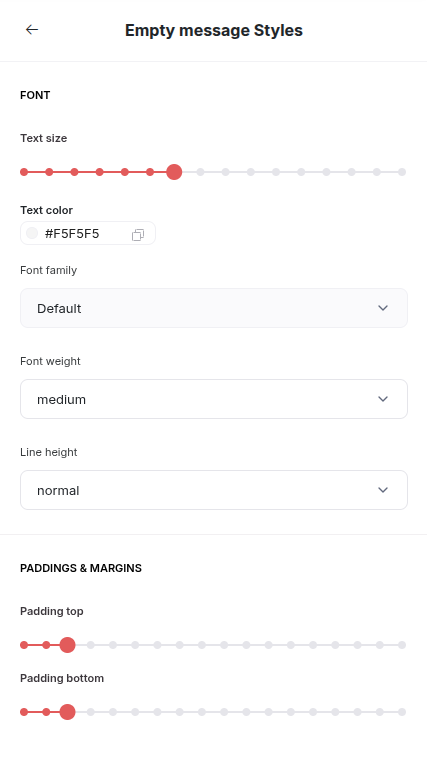This screenshot has height=777, width=427.
Task: Click the Padding bottom slider handle
Action: [67, 712]
